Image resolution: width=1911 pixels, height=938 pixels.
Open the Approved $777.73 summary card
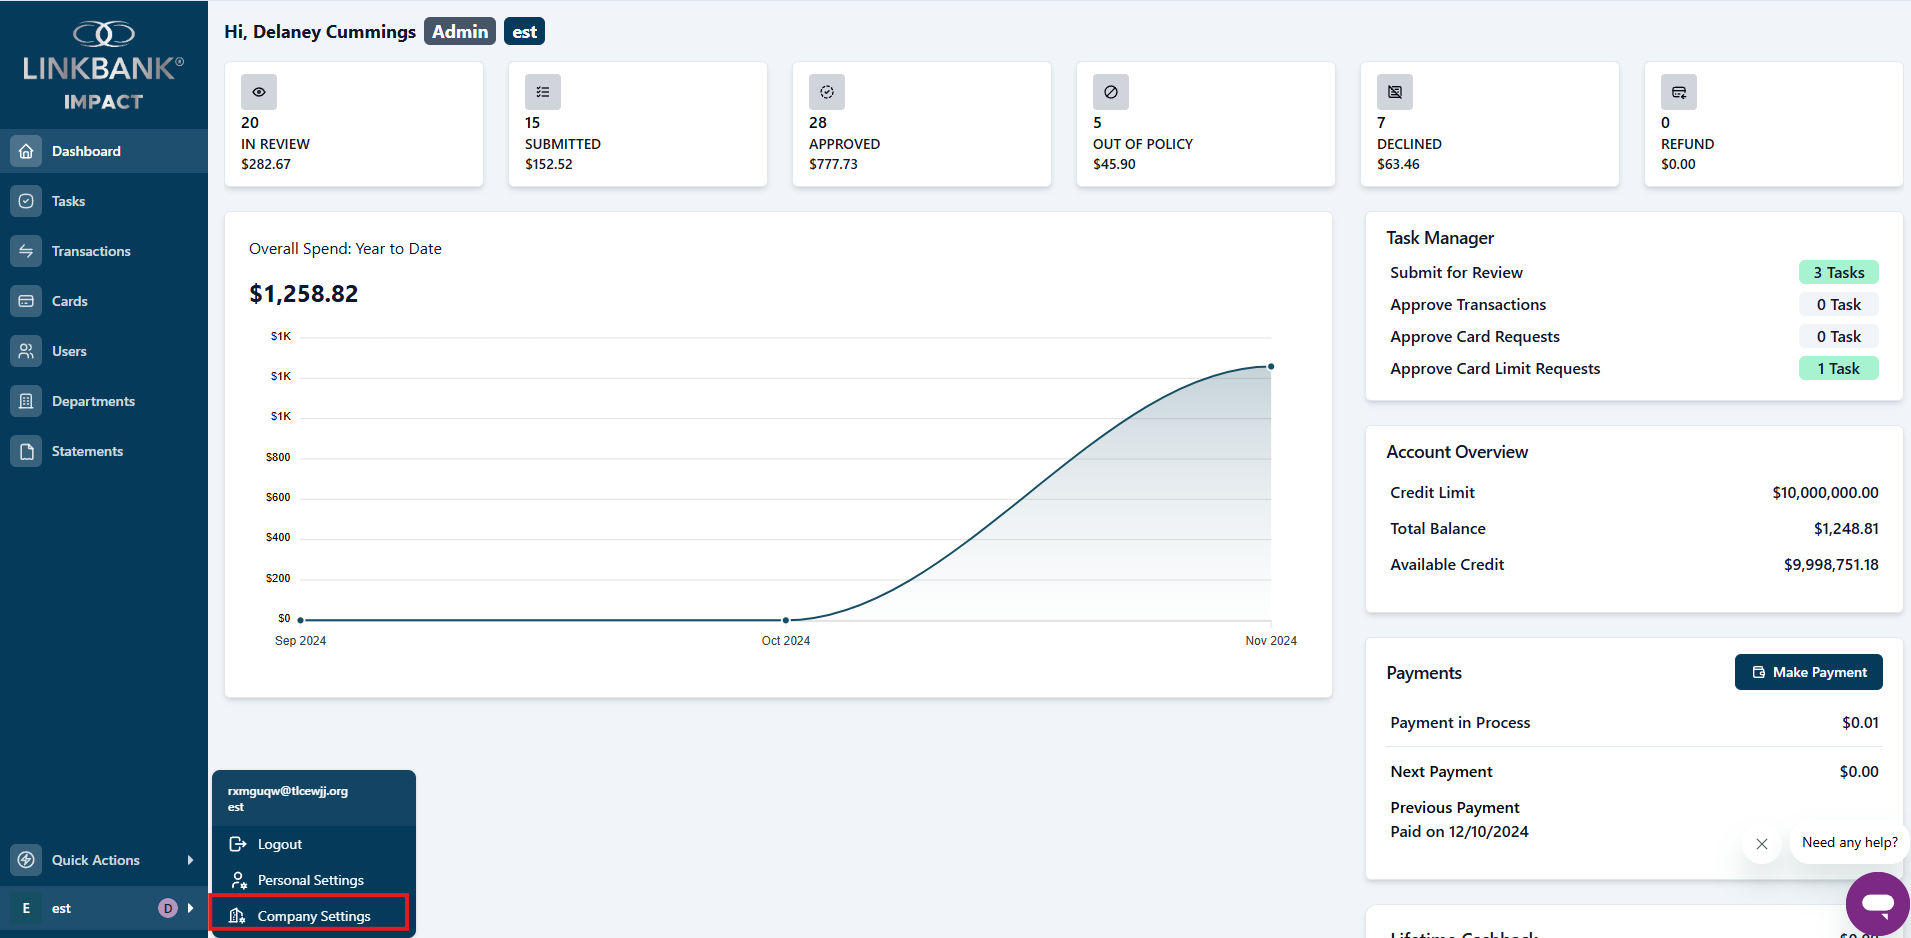click(922, 124)
